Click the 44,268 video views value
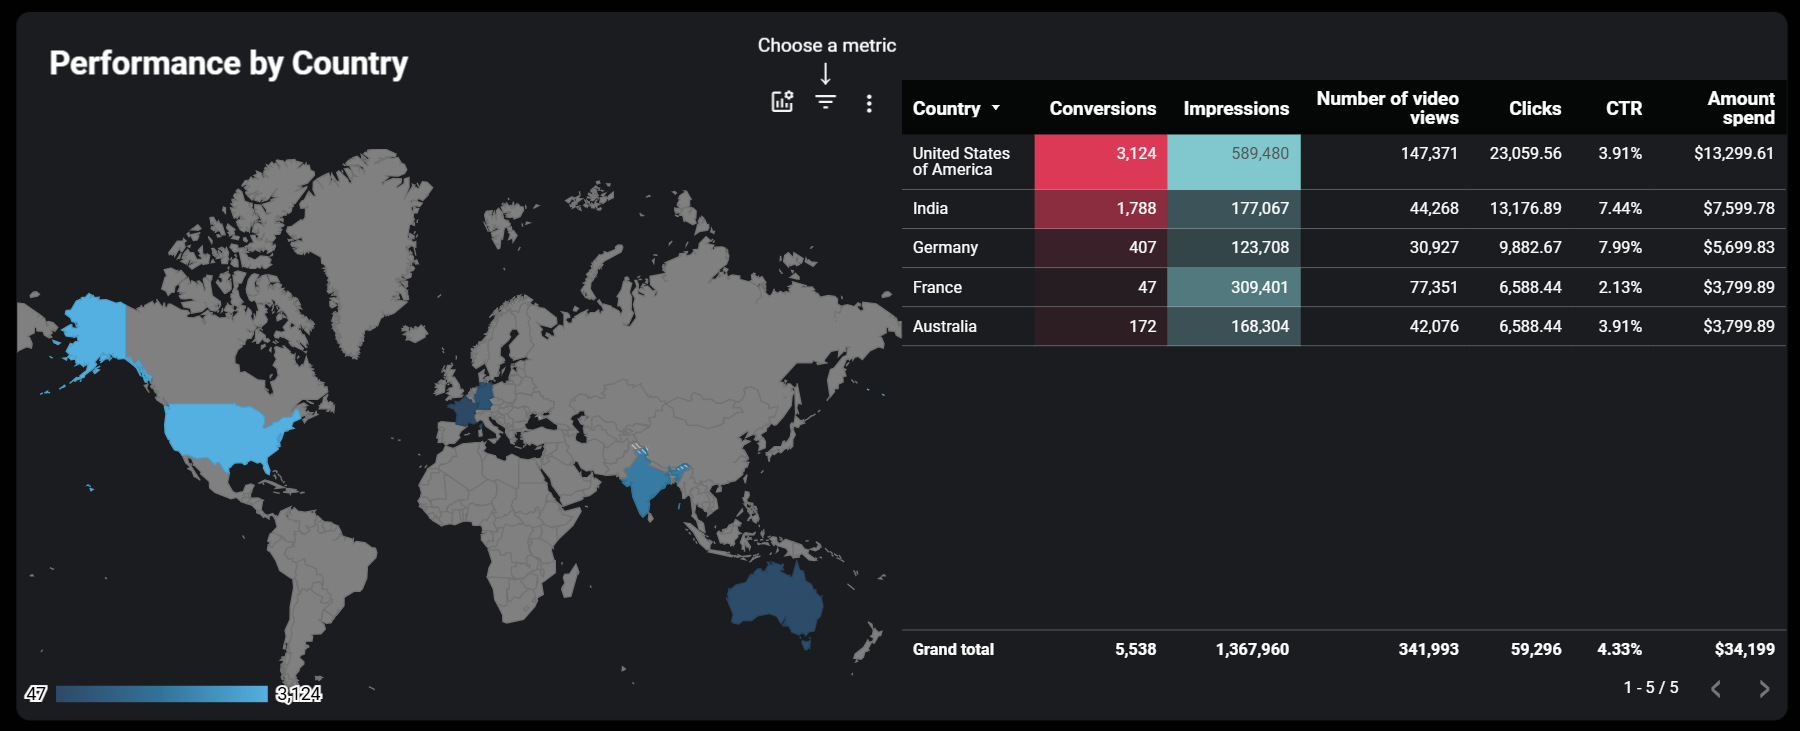This screenshot has height=731, width=1800. (x=1434, y=208)
